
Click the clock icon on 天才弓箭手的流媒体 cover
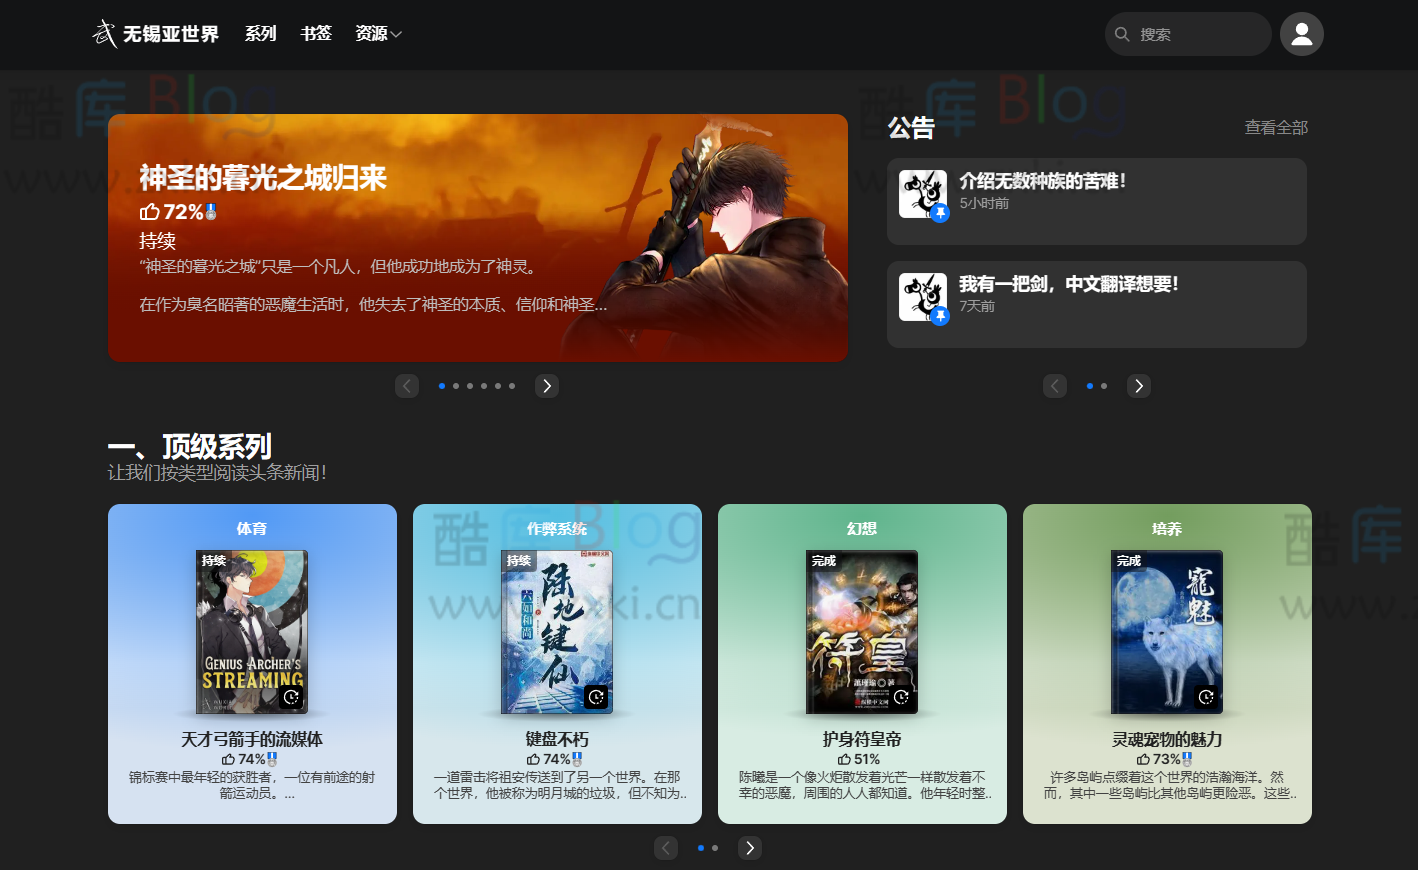coord(291,698)
